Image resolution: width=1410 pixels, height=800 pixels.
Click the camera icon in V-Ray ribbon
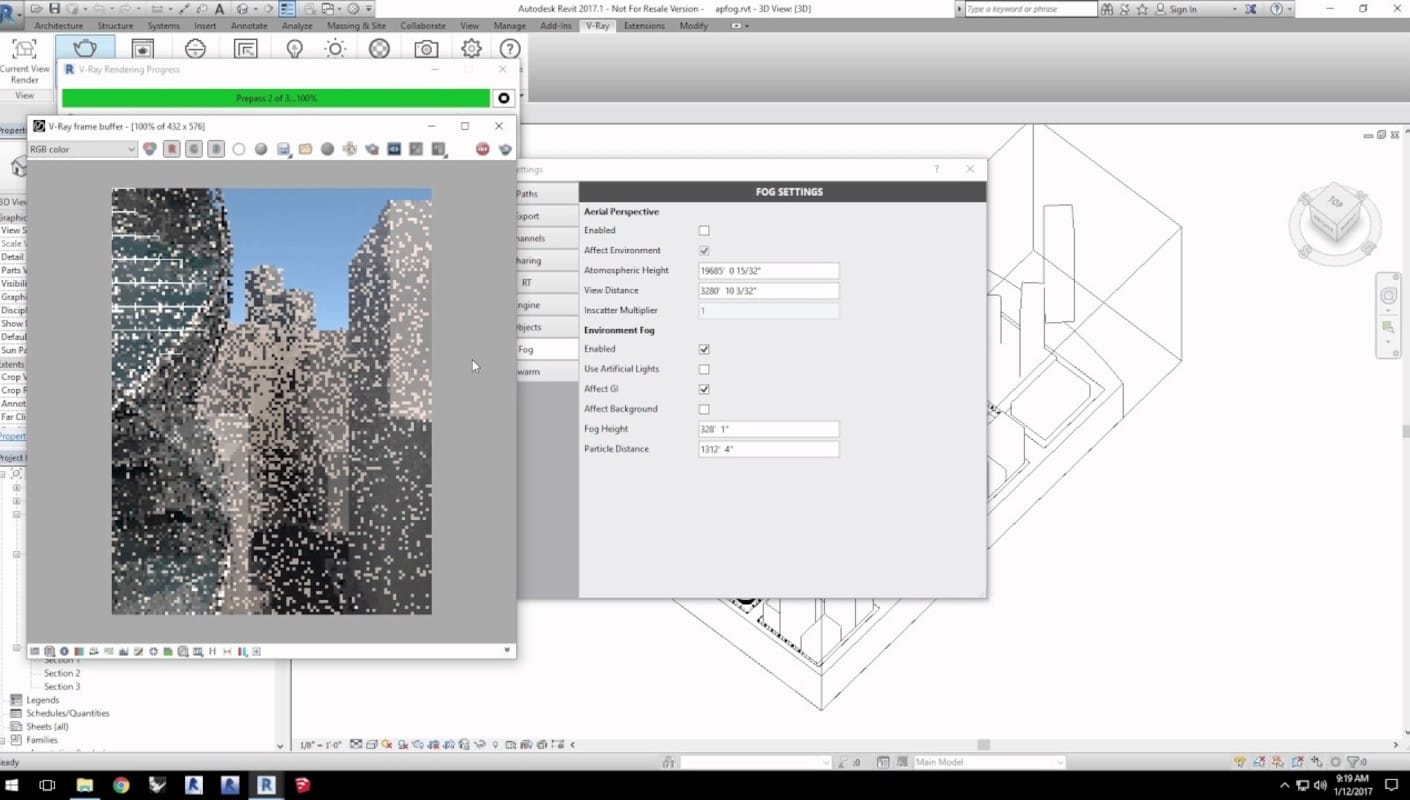426,49
